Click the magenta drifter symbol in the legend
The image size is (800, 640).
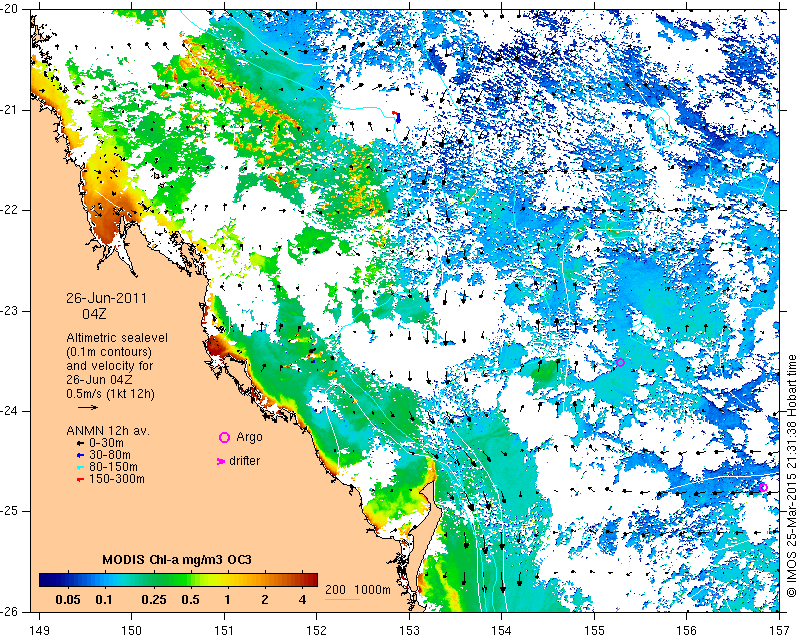point(221,461)
